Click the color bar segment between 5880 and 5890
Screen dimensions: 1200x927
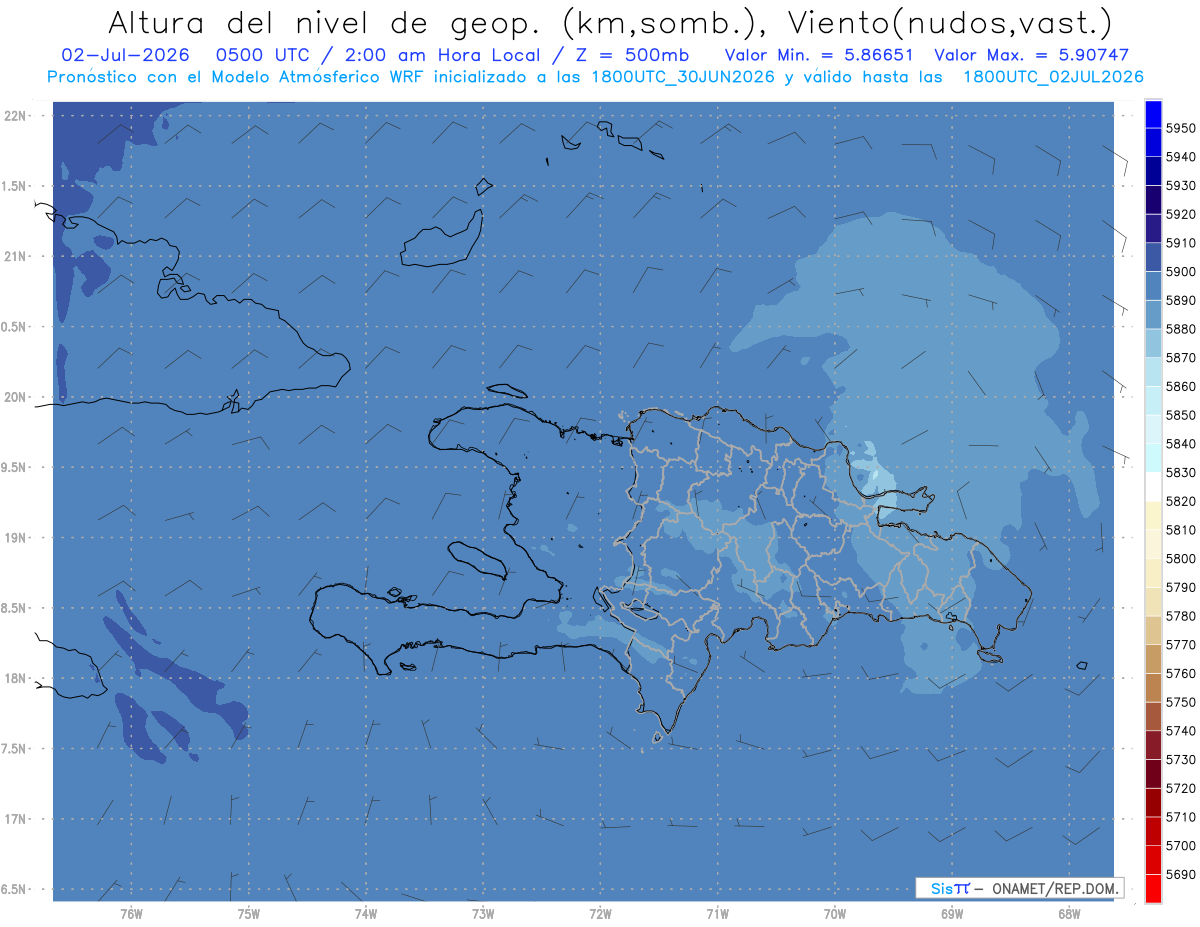pos(1153,315)
